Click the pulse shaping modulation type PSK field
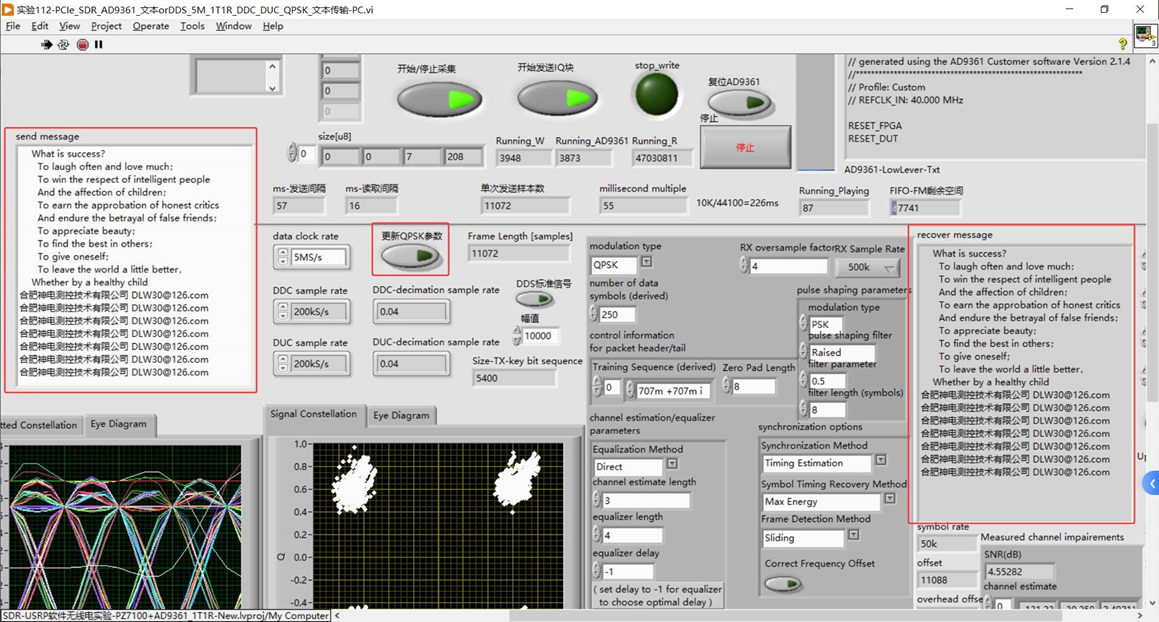1159x622 pixels. tap(826, 324)
